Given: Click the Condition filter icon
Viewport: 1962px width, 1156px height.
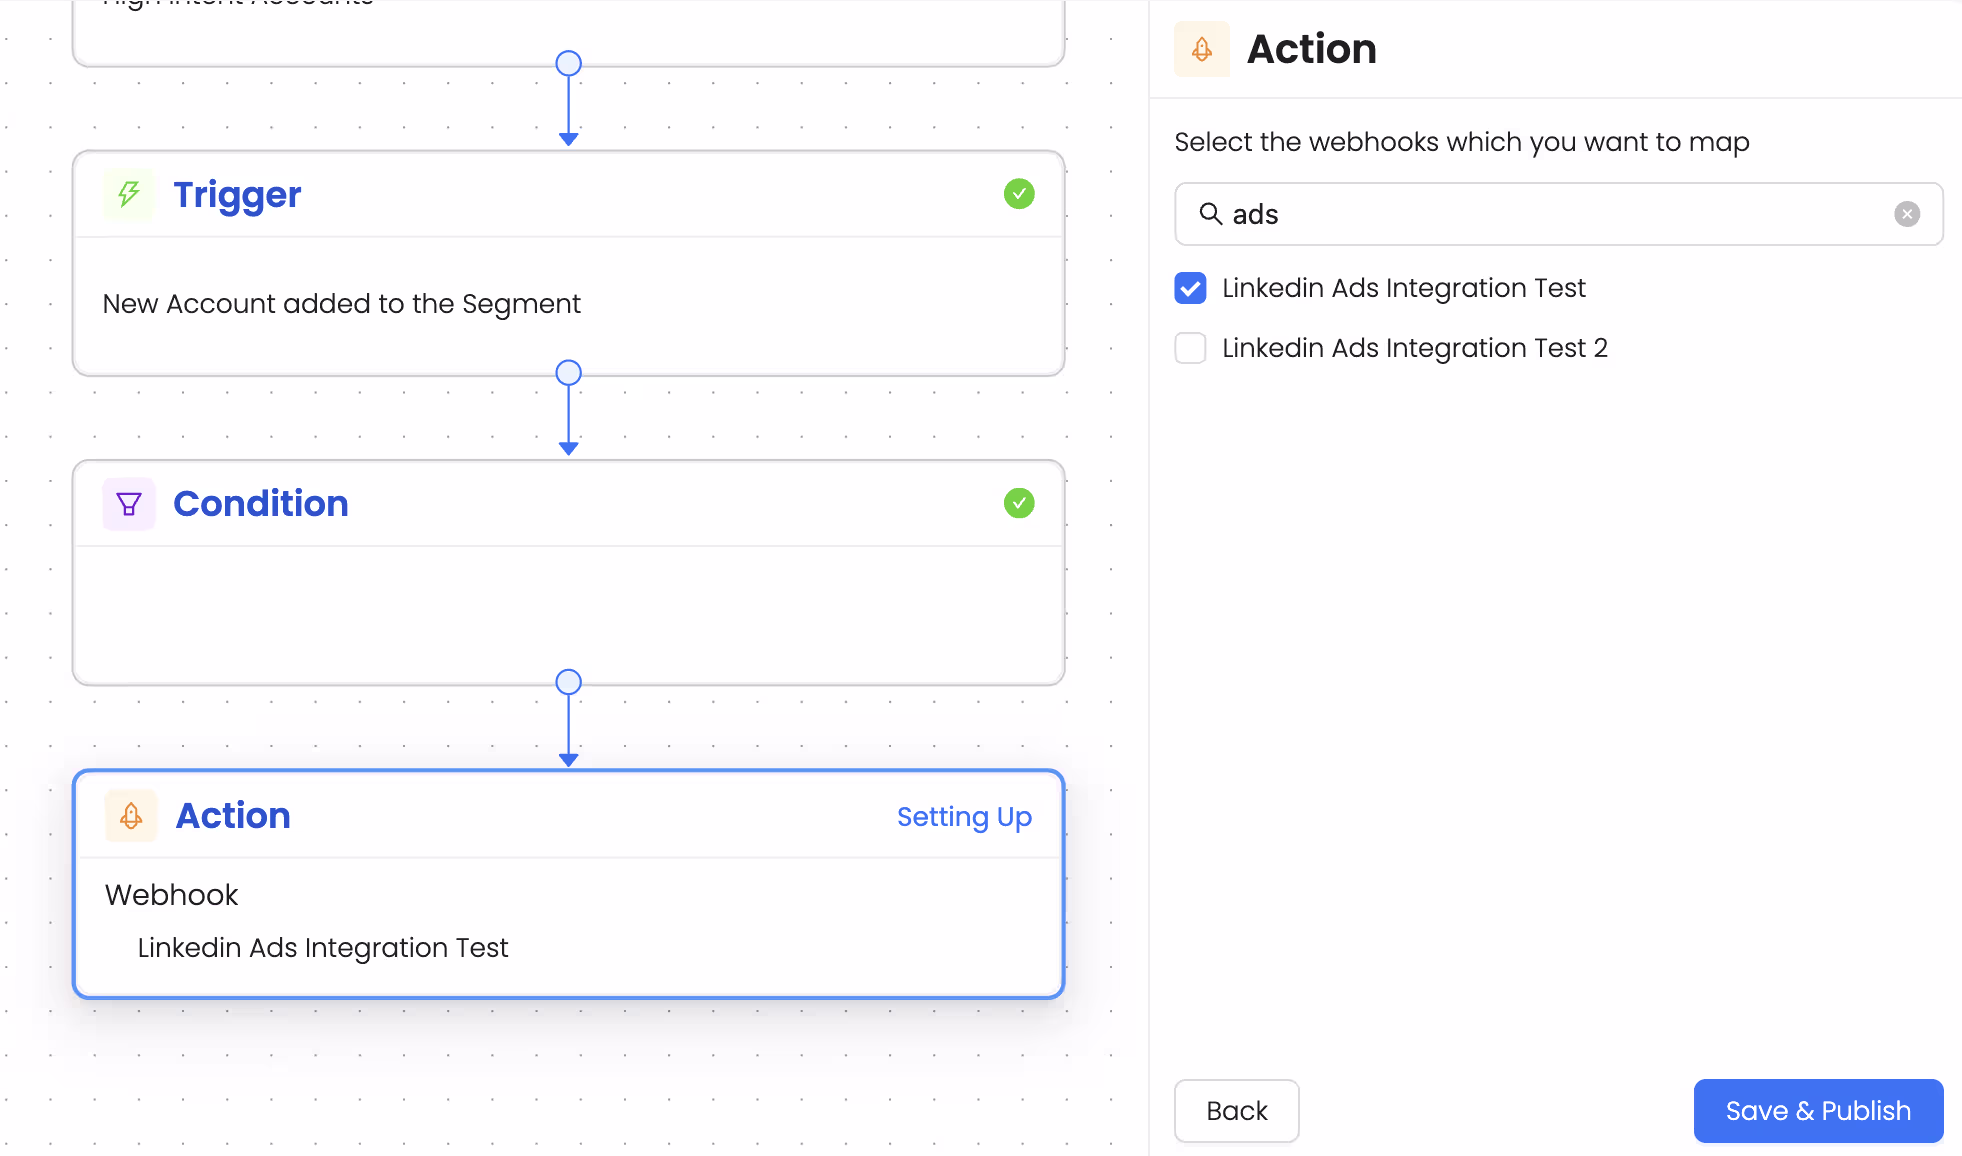Looking at the screenshot, I should coord(129,504).
